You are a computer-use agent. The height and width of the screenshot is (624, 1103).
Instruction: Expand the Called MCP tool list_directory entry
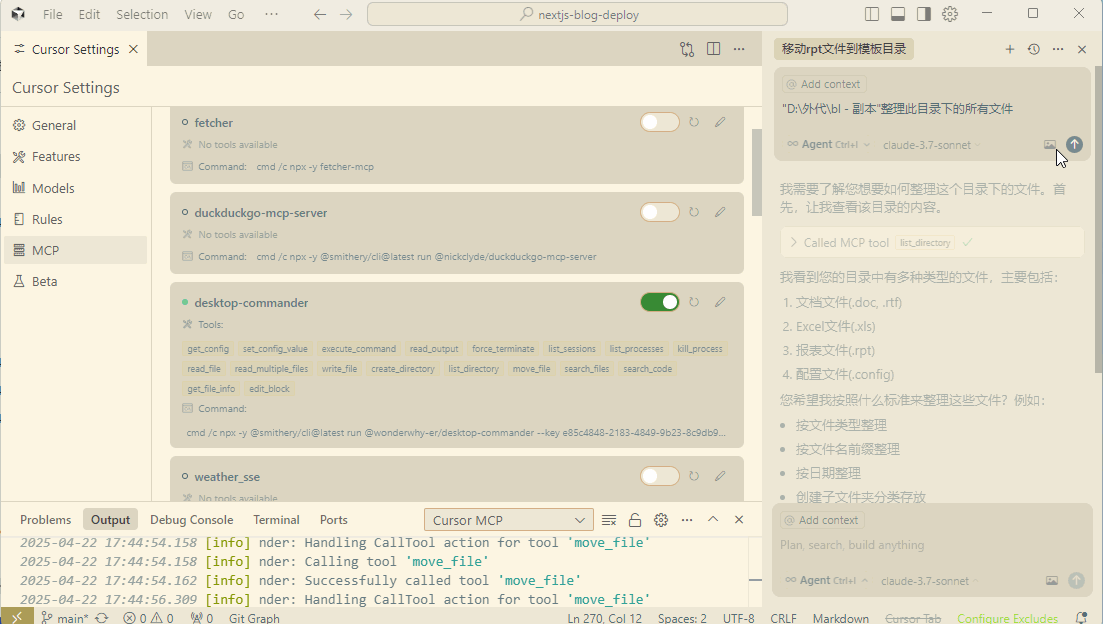[x=932, y=242]
